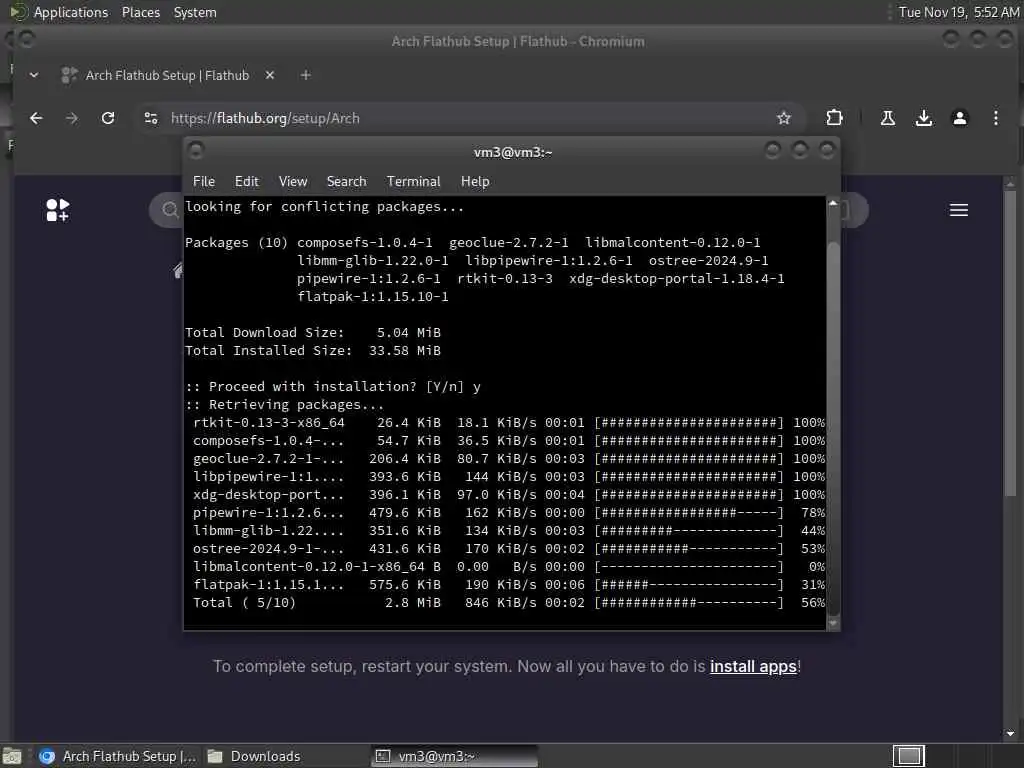Click the terminal window menu icon in titlebar
Screen dimensions: 1024x768
(x=196, y=151)
